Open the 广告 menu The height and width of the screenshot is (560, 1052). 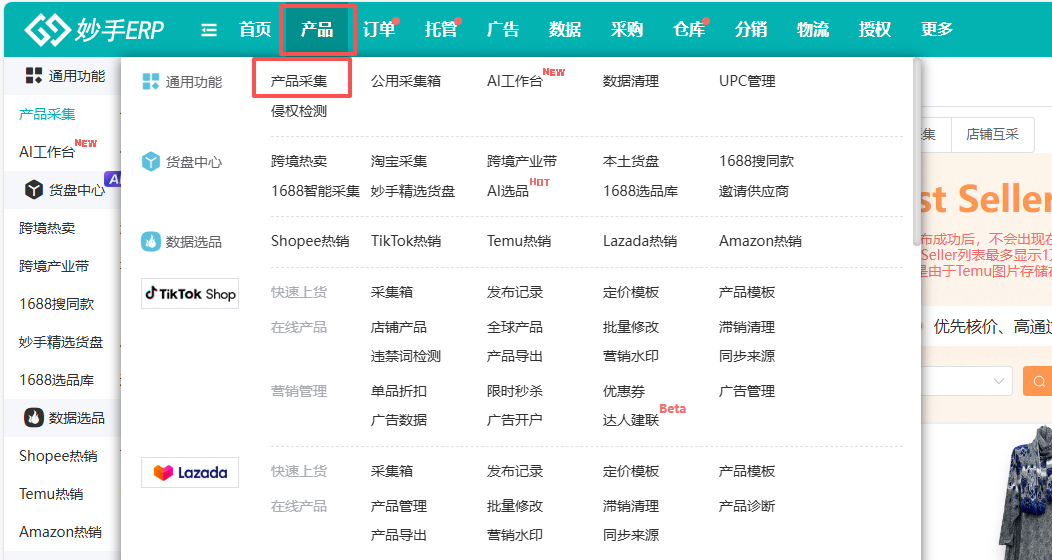[x=503, y=30]
